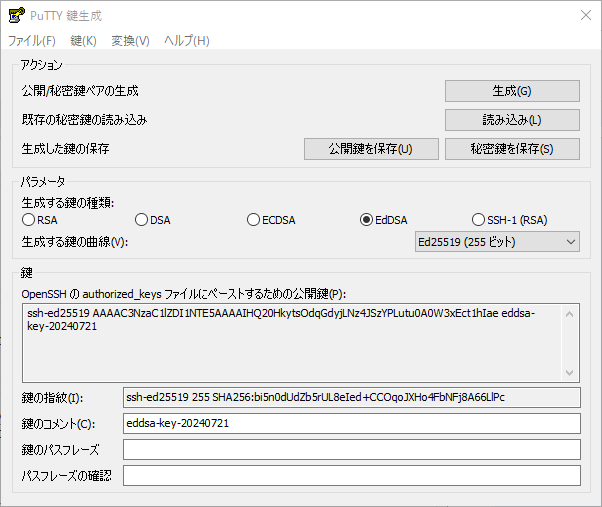Click the 鍵の指紋(I) label
The height and width of the screenshot is (507, 602).
coord(52,398)
